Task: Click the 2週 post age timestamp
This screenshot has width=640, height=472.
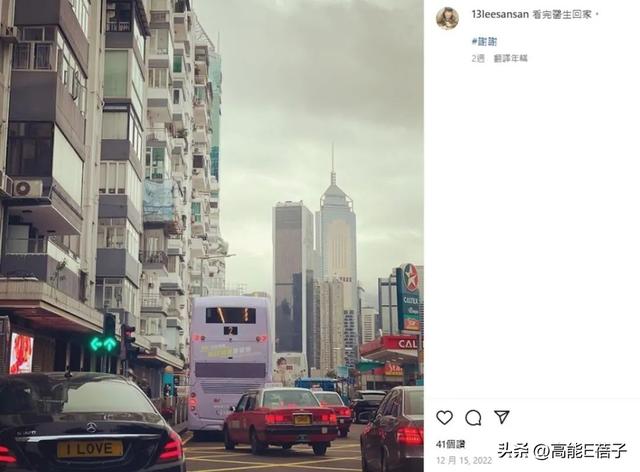Action: tap(478, 58)
